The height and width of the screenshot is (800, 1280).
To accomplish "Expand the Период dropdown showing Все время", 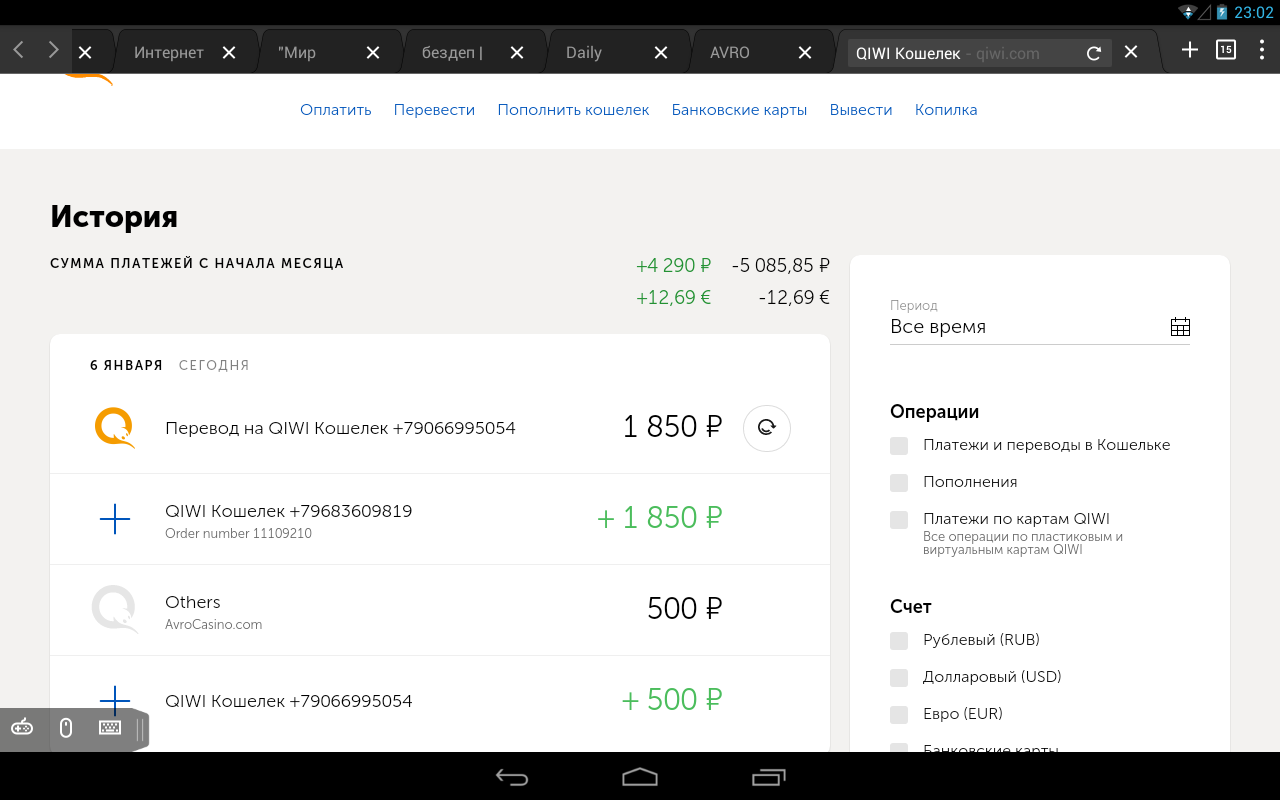I will [x=1025, y=327].
